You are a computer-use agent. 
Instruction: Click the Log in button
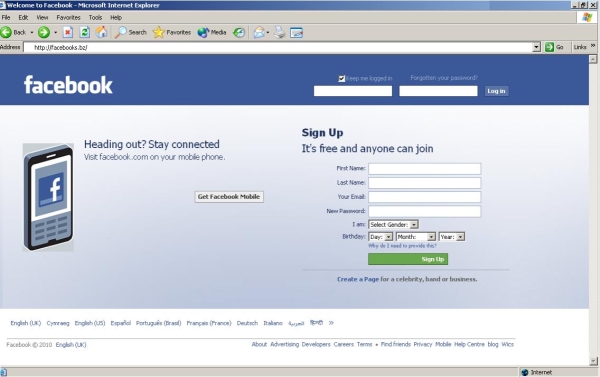[496, 91]
